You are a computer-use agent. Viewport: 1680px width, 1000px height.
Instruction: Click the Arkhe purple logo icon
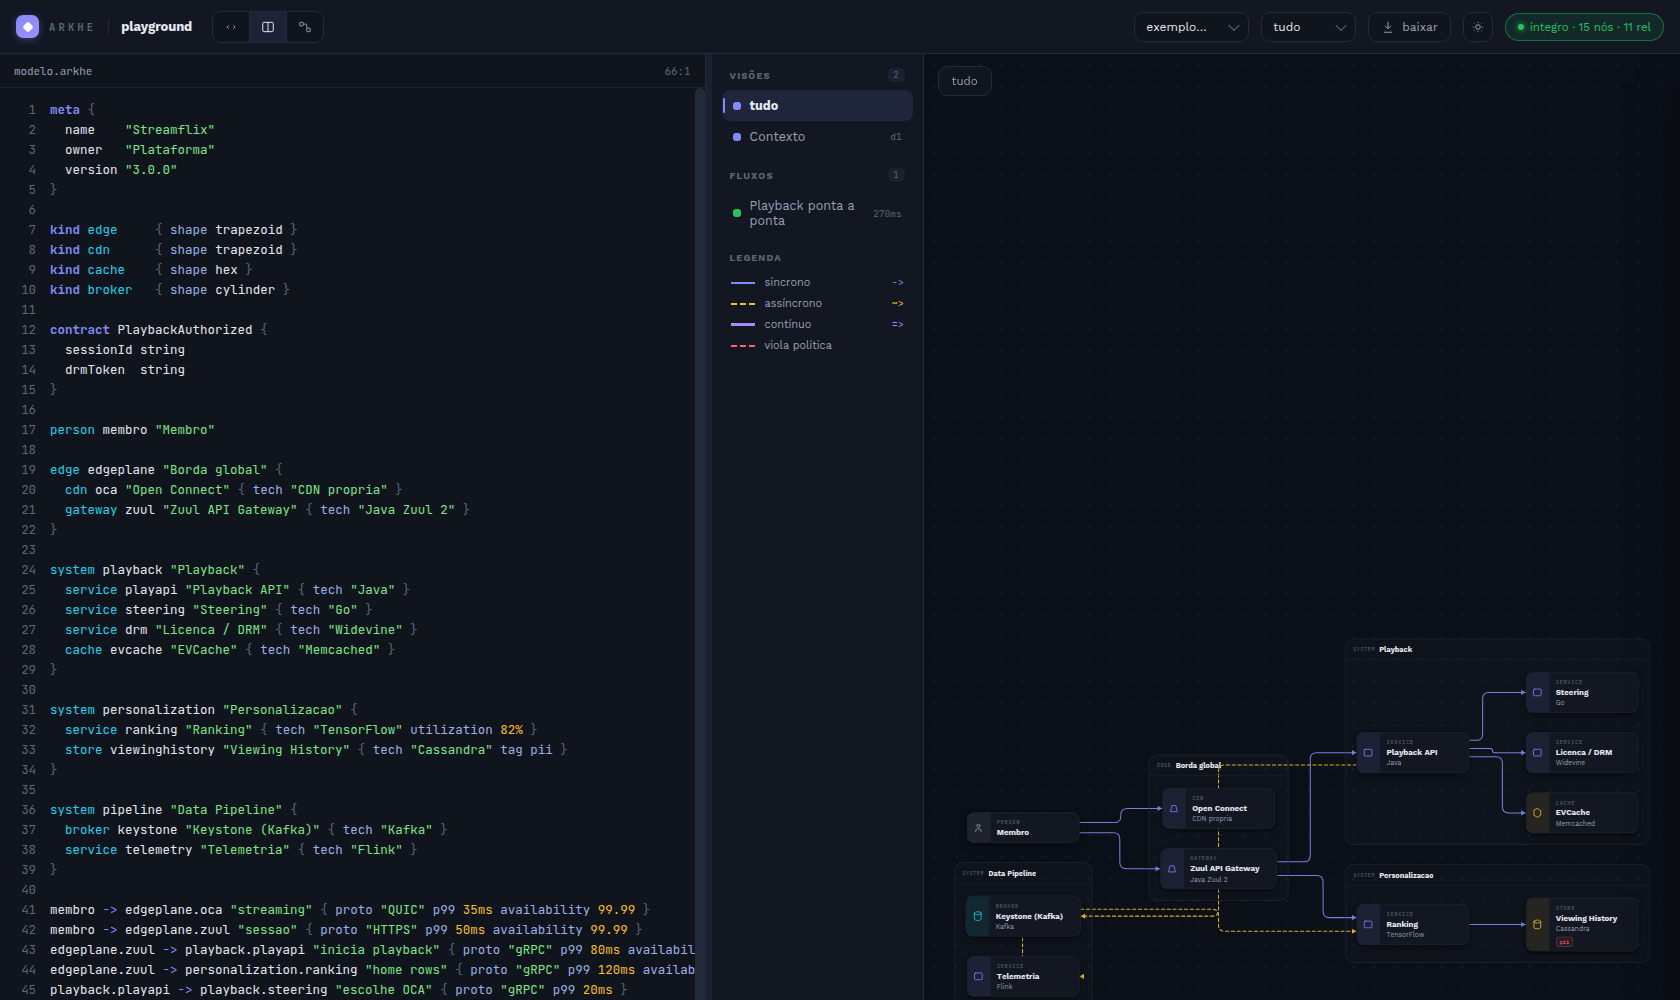pyautogui.click(x=28, y=27)
